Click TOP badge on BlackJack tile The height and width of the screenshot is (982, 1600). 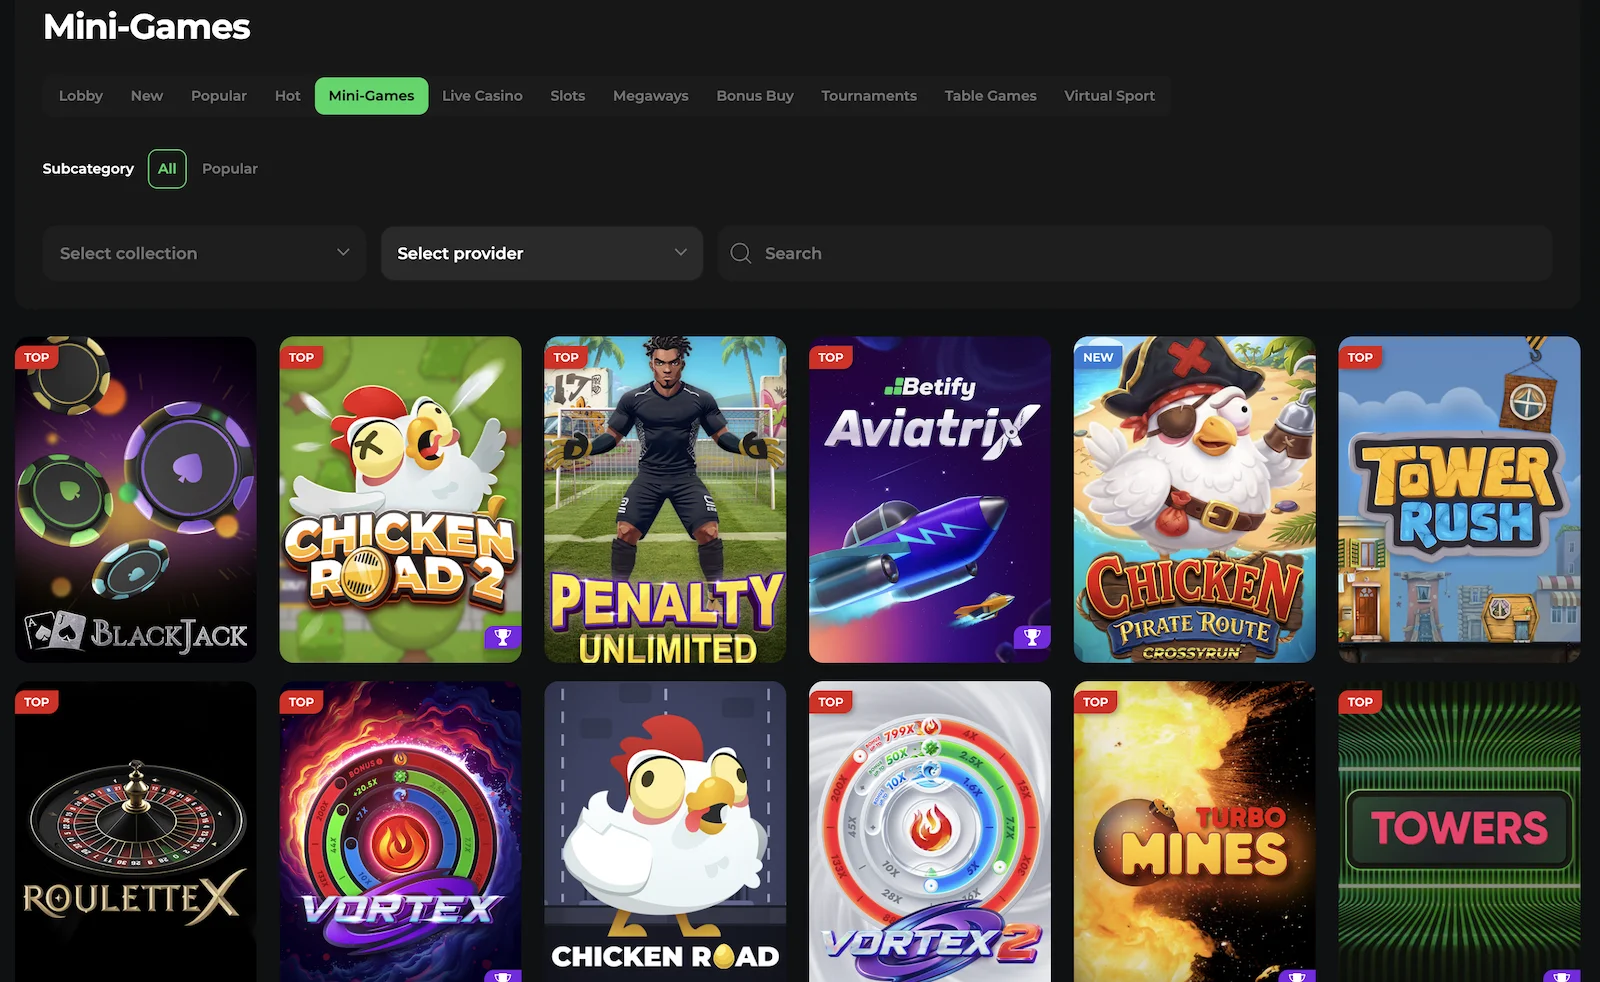[x=37, y=357]
